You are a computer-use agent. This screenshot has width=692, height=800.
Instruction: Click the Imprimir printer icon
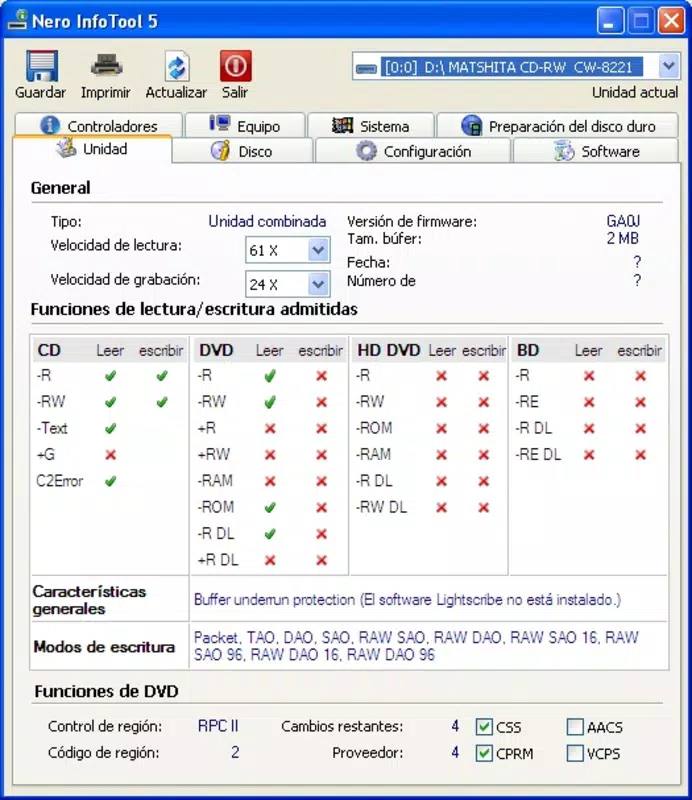coord(106,66)
